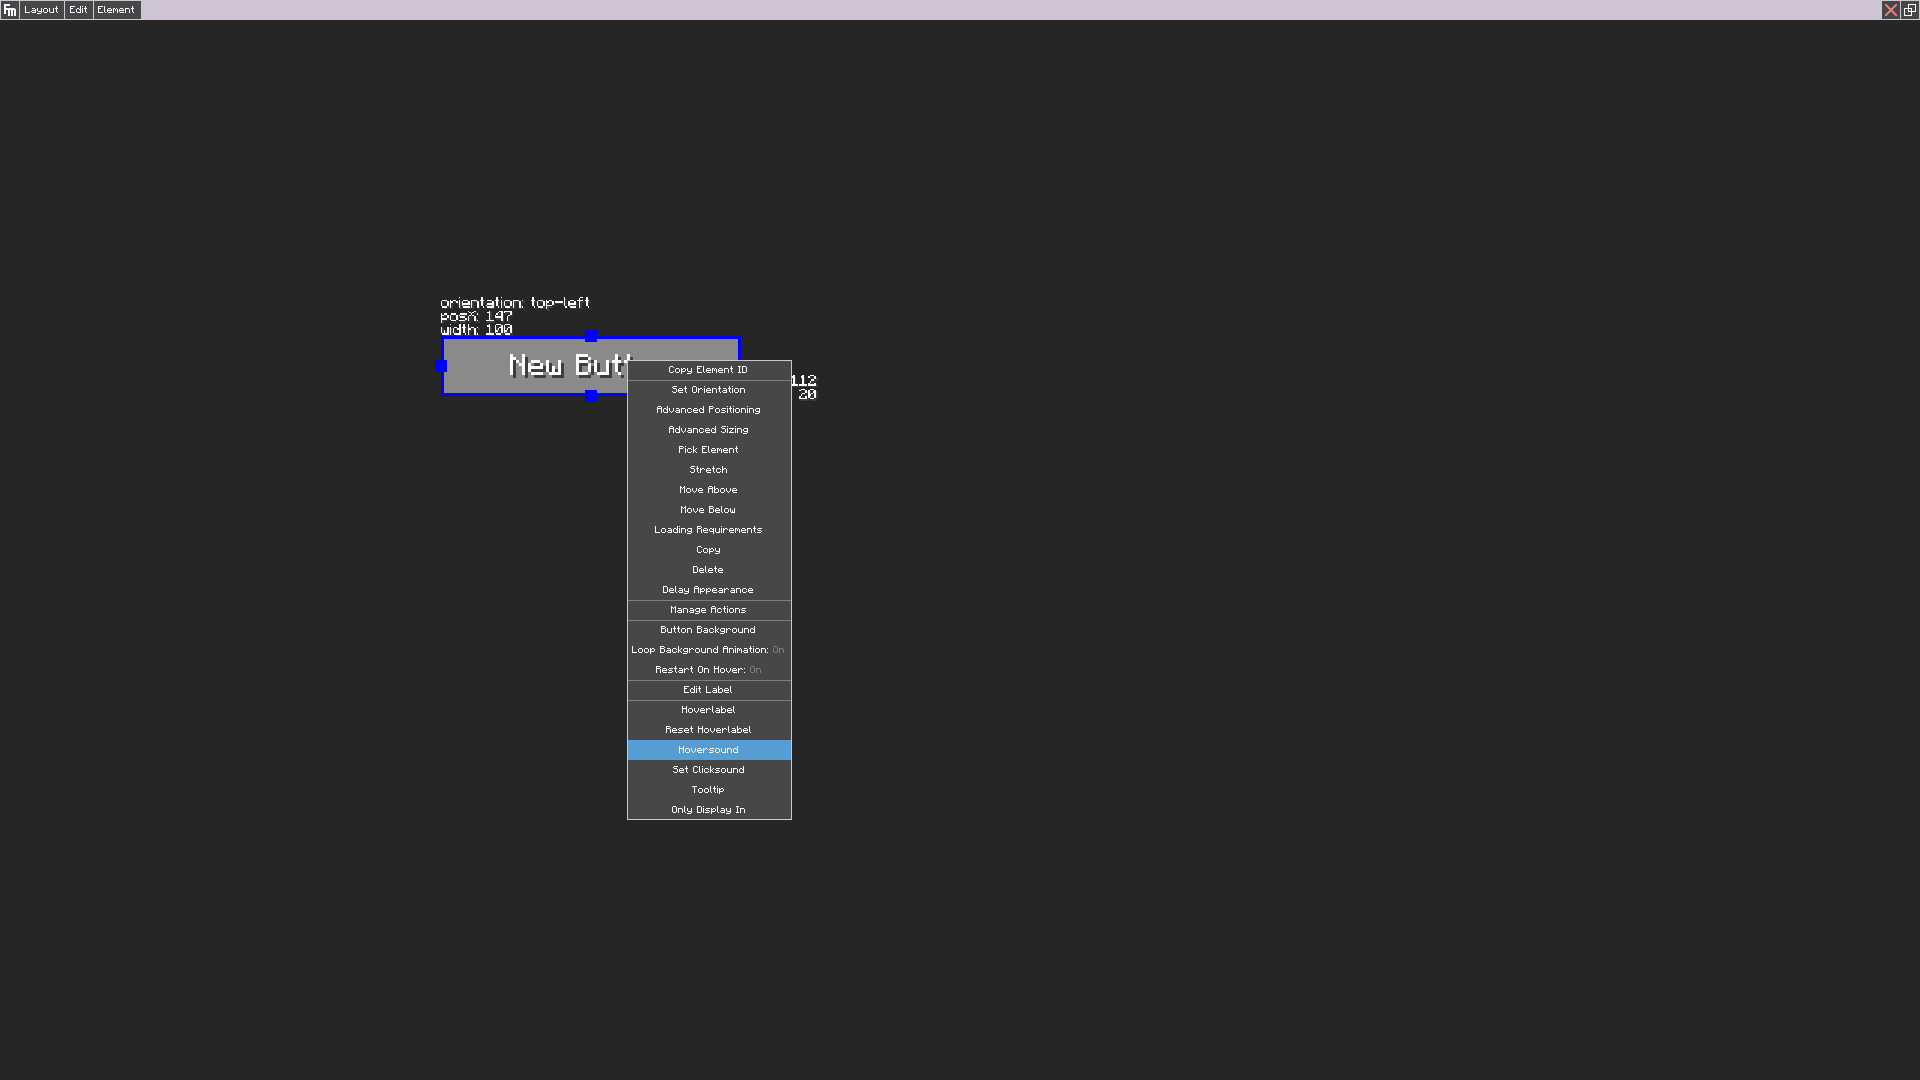Viewport: 1920px width, 1080px height.
Task: Open Advanced Positioning option
Action: [709, 410]
